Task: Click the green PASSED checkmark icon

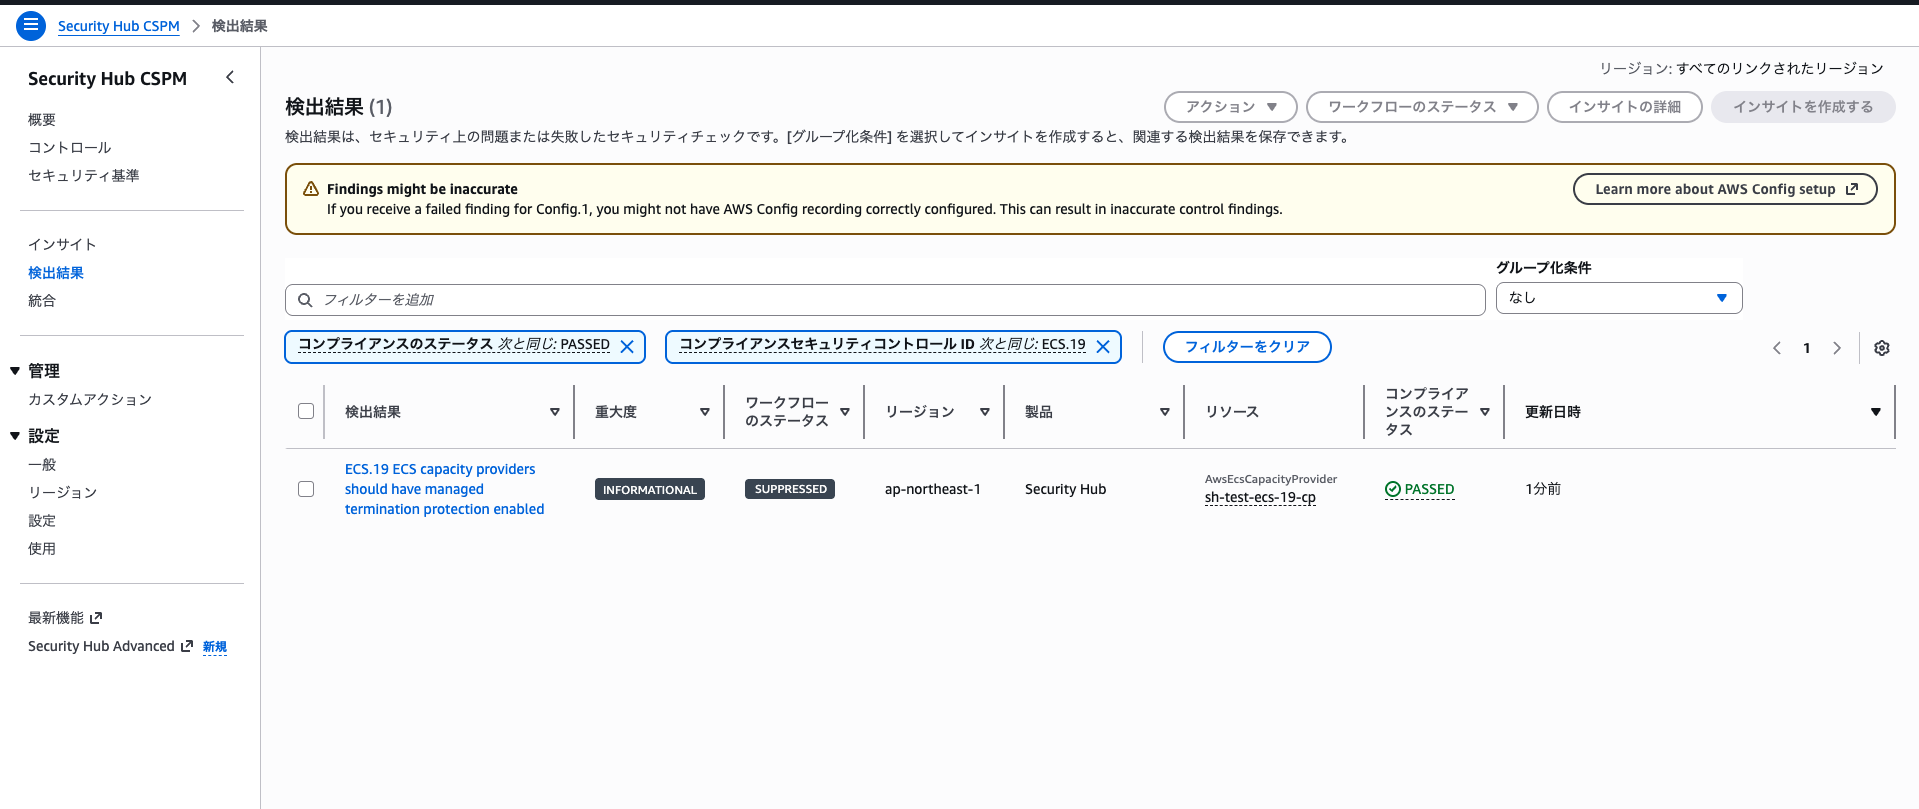Action: (x=1393, y=489)
